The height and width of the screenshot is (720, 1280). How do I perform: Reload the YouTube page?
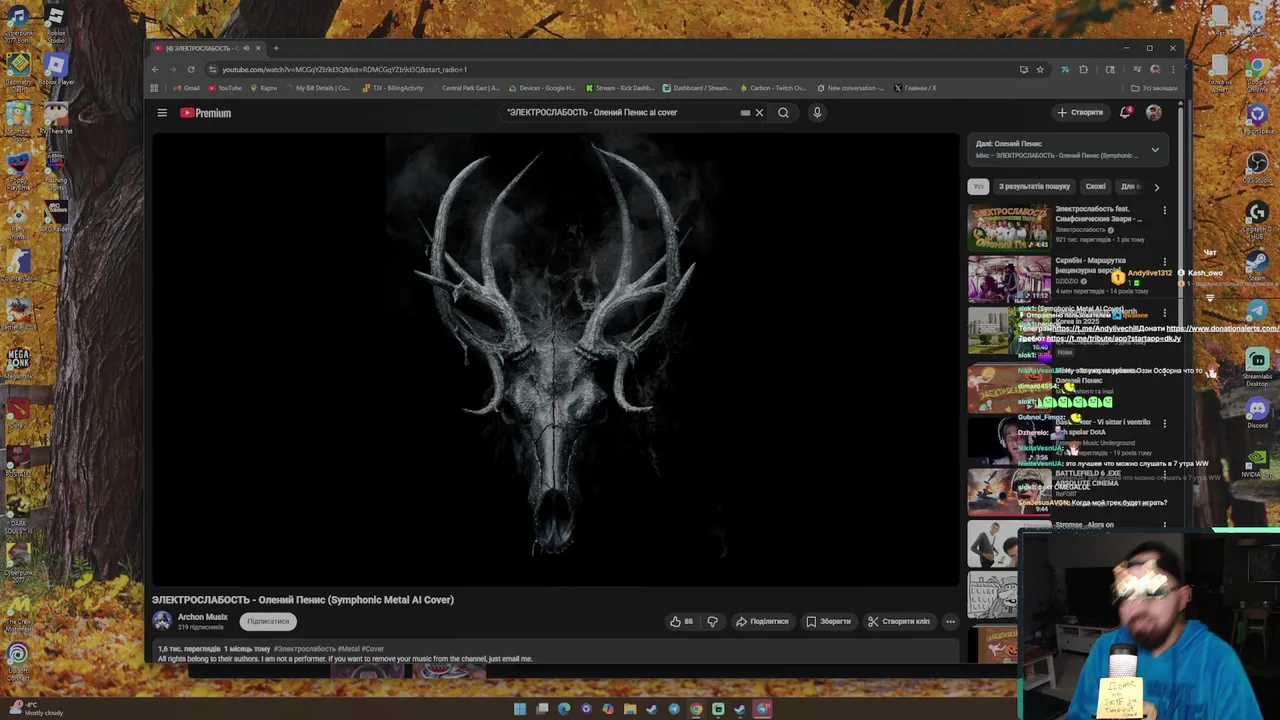tap(191, 69)
